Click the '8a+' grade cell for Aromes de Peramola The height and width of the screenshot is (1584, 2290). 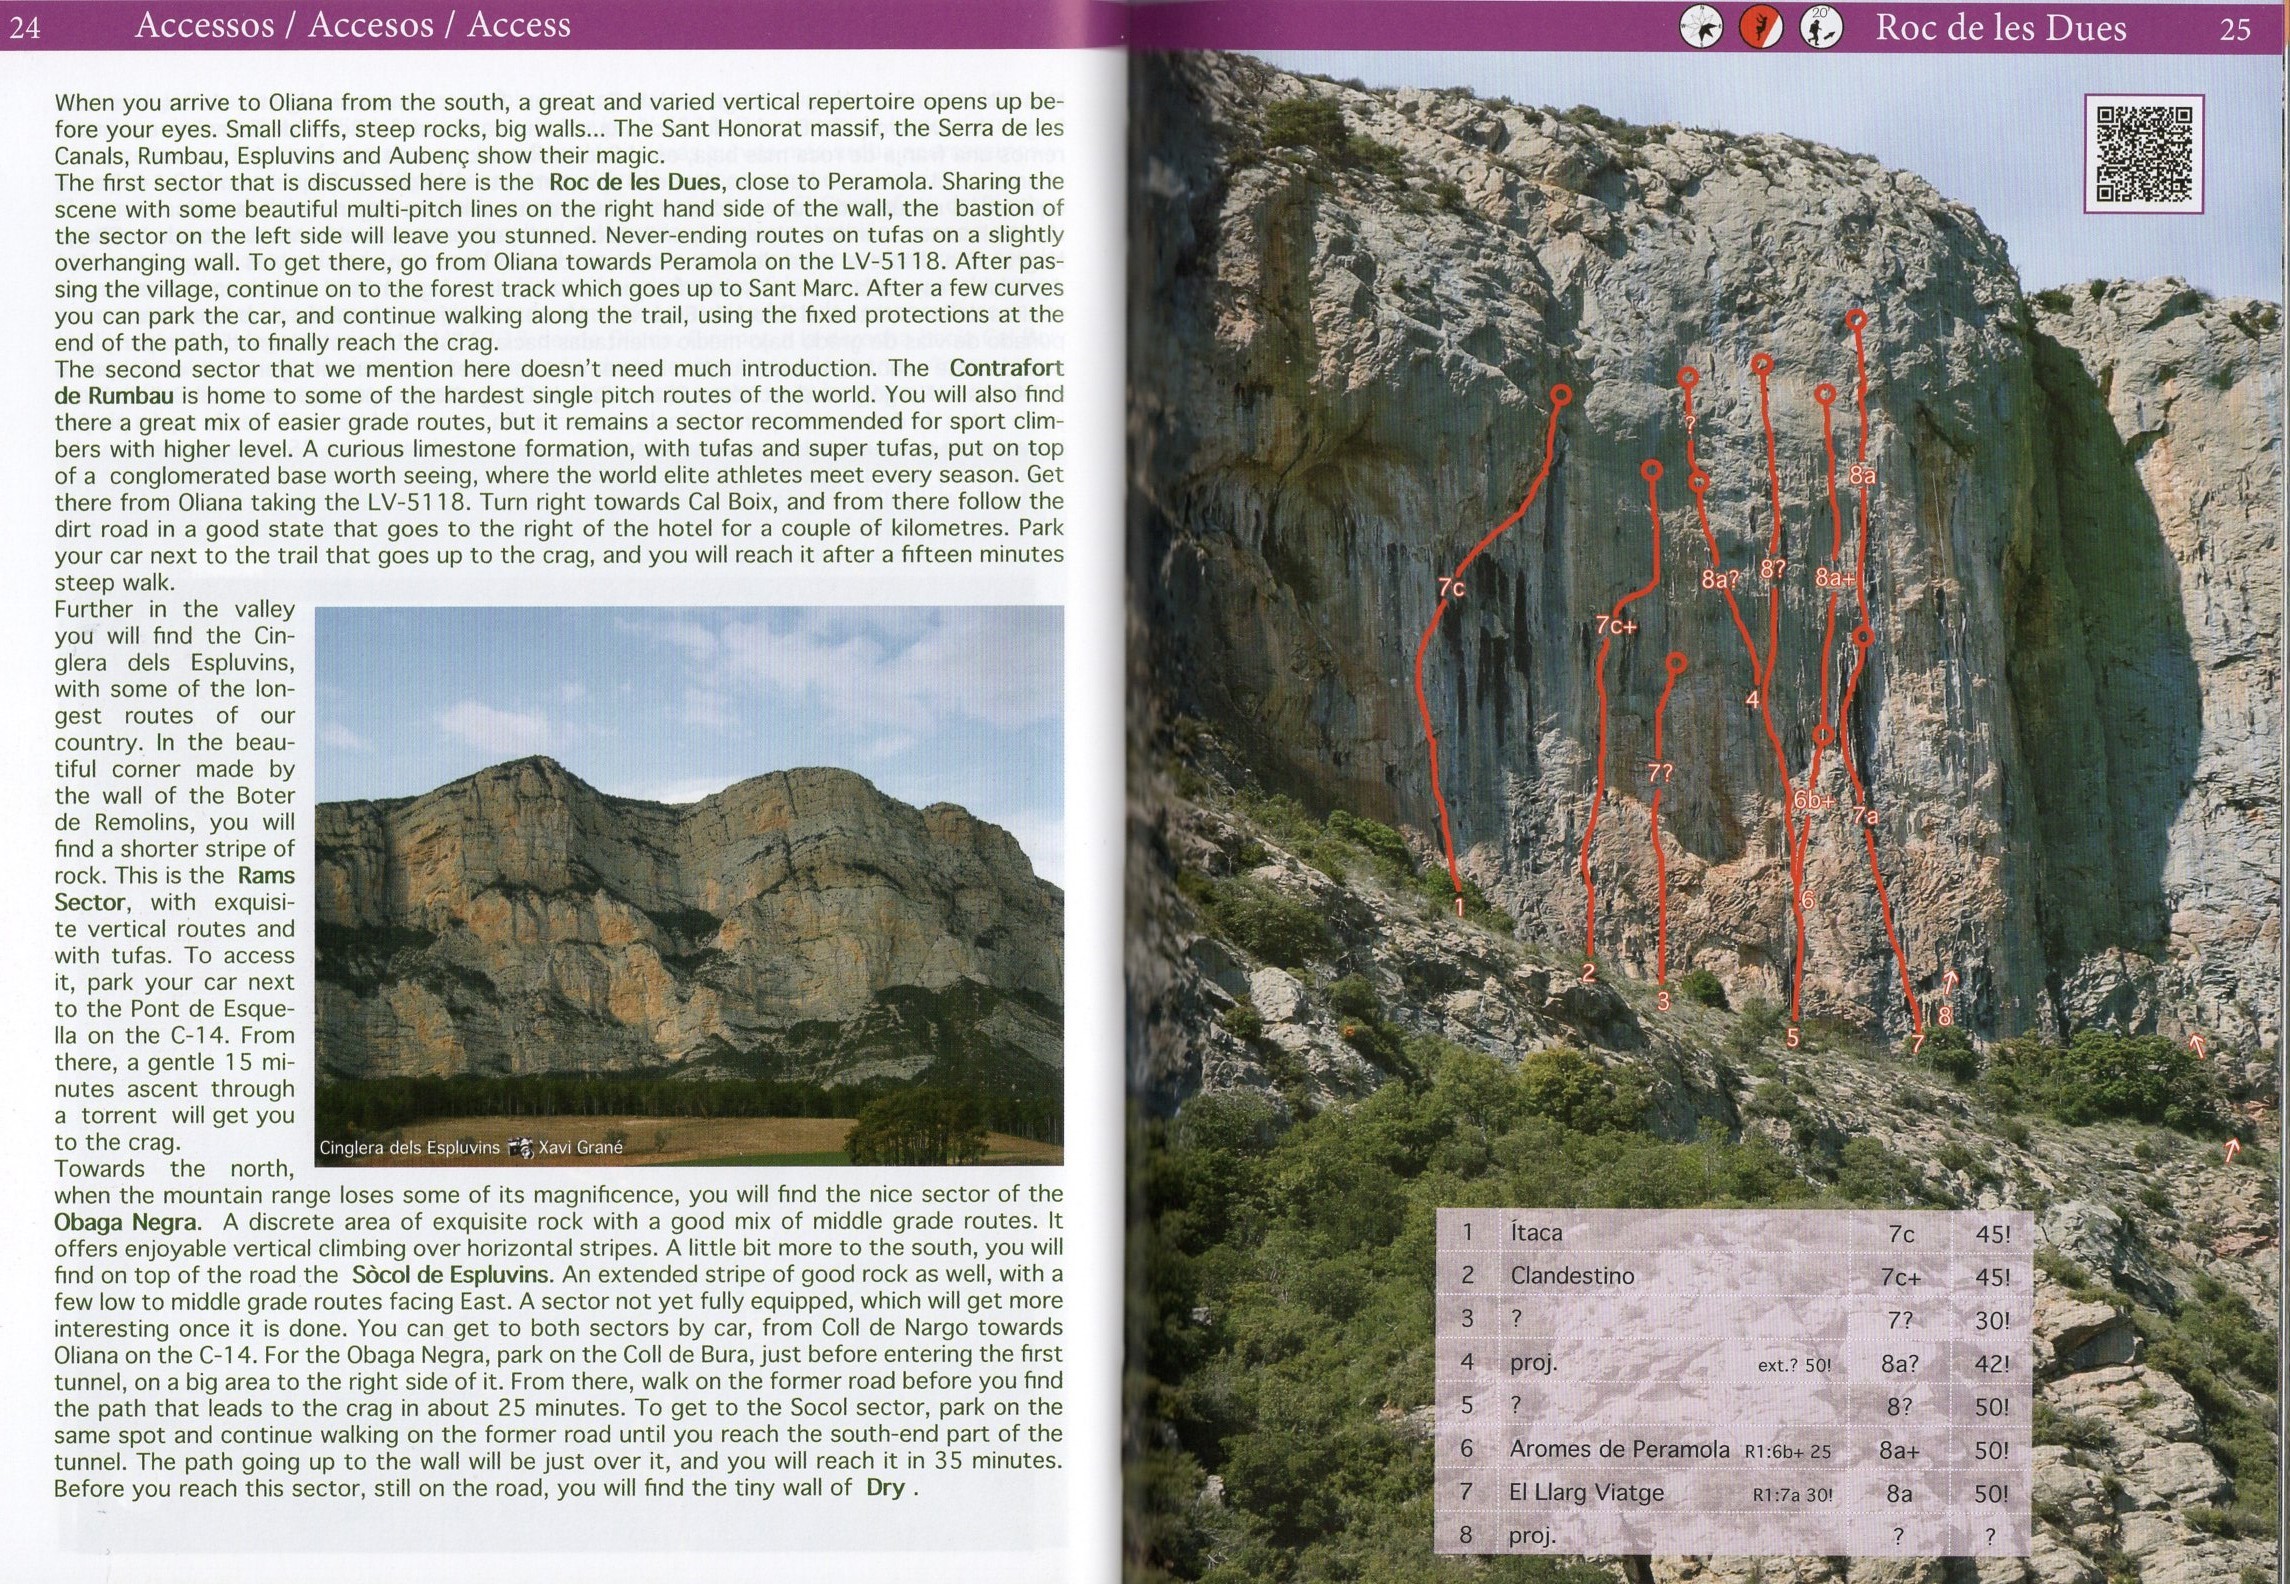[x=1899, y=1450]
